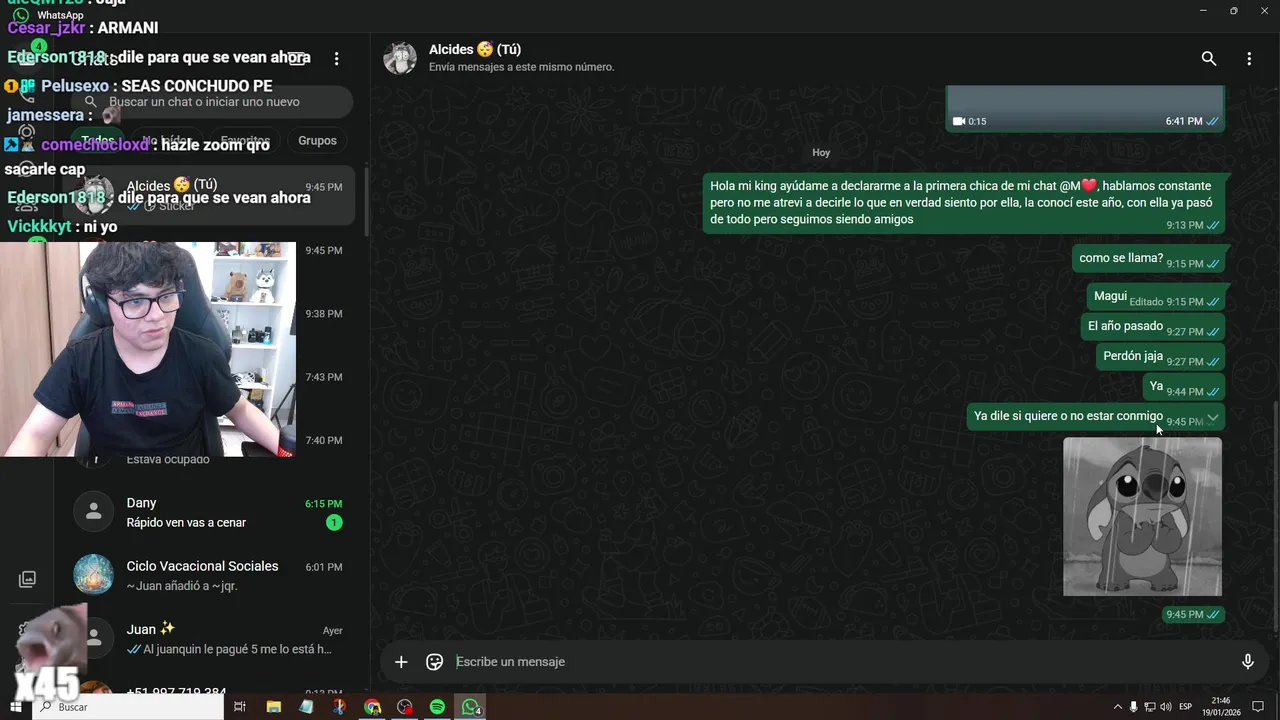Screen dimensions: 1280x720
Task: Play the 0:15 video message
Action: 1085,108
